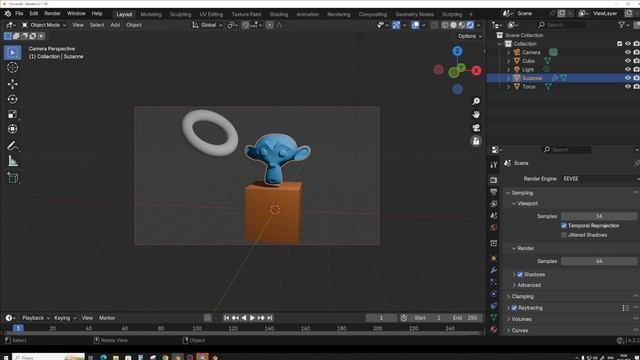Open the File menu
The image size is (640, 360).
tap(19, 13)
